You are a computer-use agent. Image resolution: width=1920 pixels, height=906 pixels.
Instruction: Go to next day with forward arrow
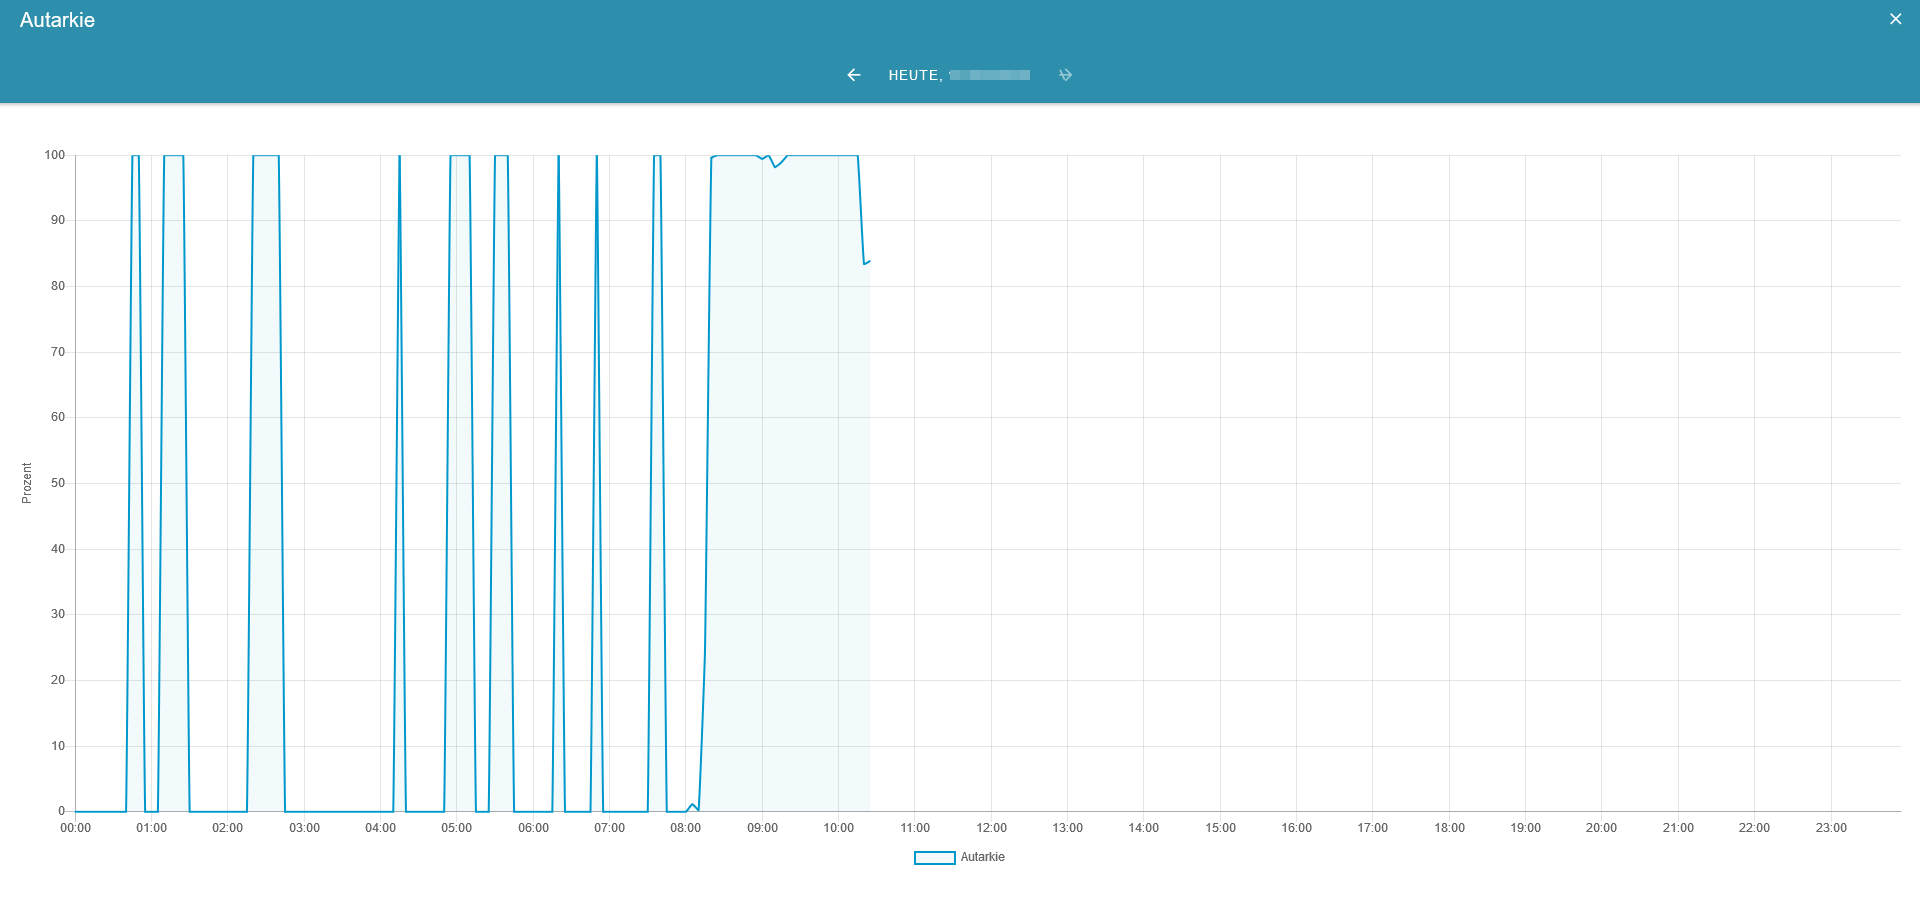tap(1065, 75)
